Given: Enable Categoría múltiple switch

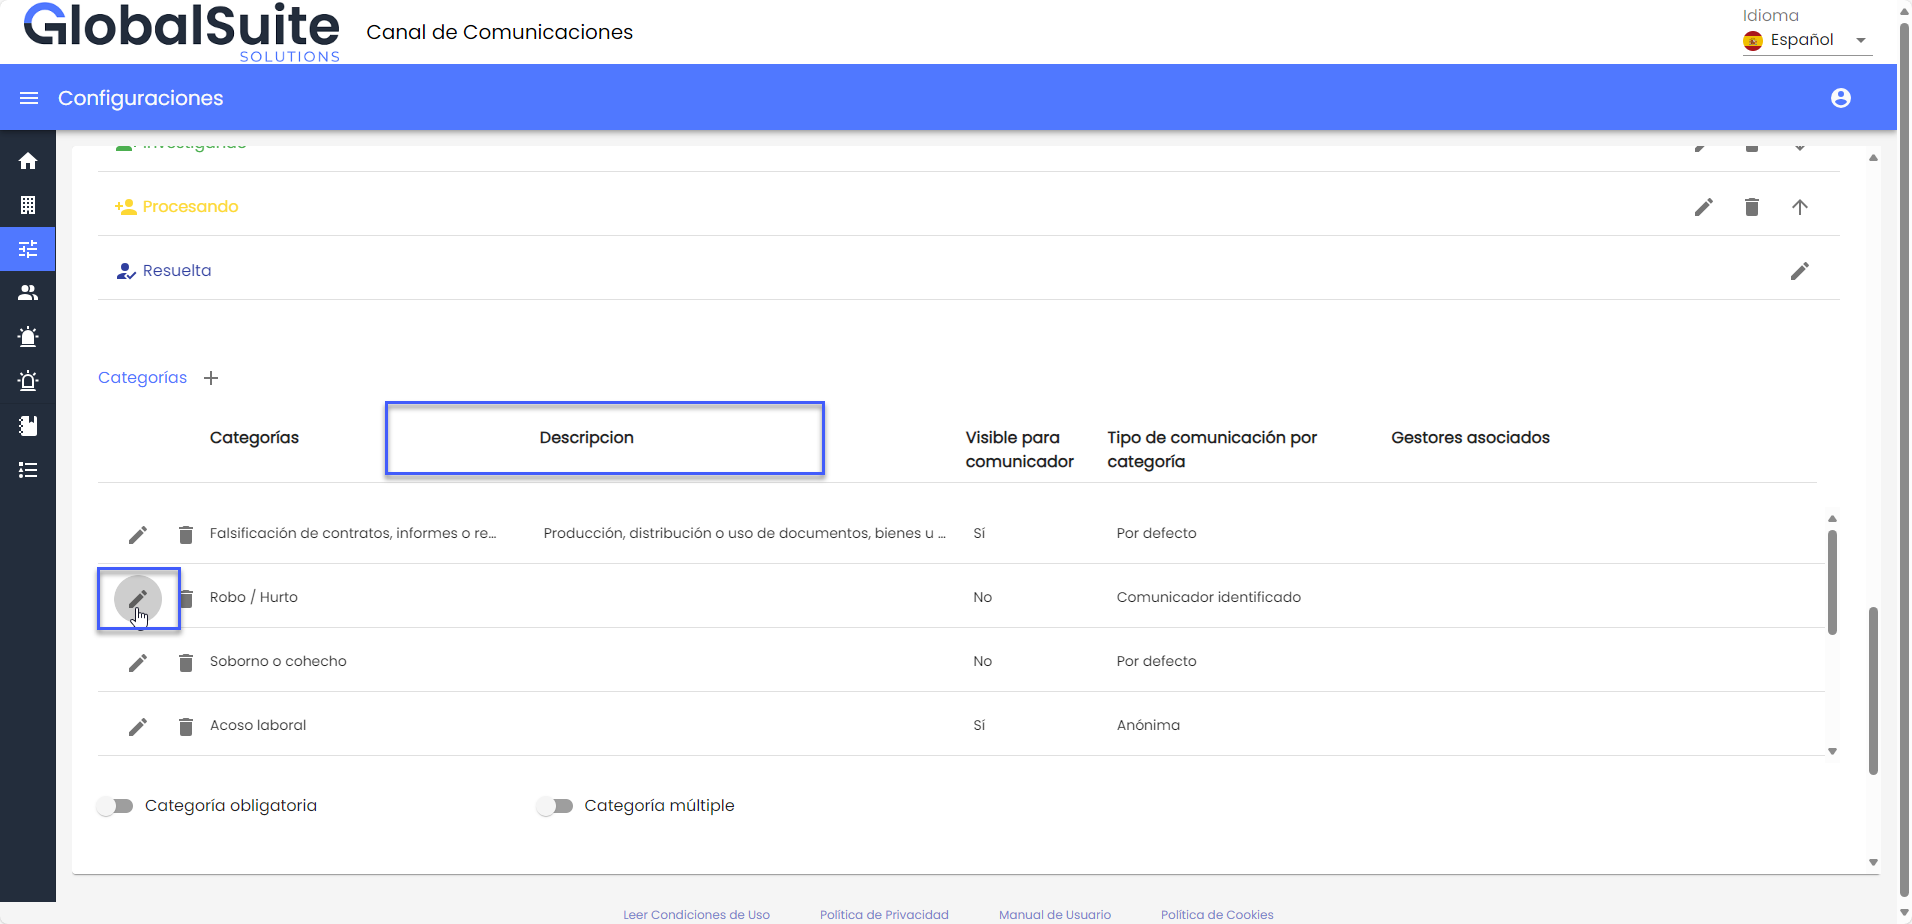Looking at the screenshot, I should [555, 806].
